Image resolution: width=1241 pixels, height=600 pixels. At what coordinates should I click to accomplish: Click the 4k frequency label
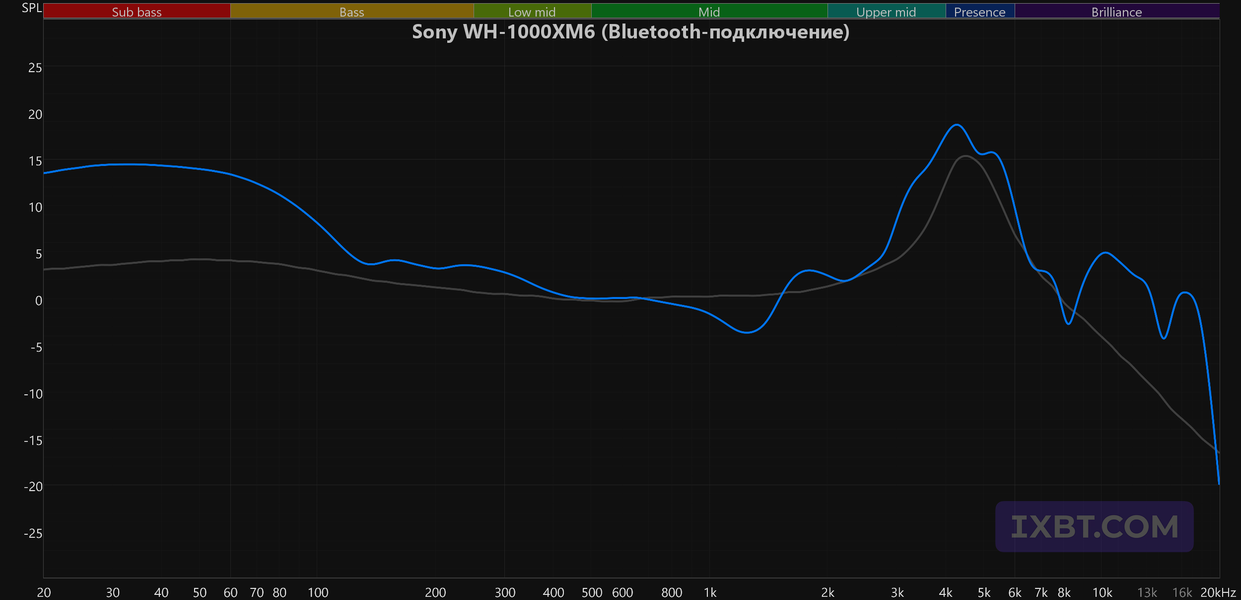(x=946, y=592)
